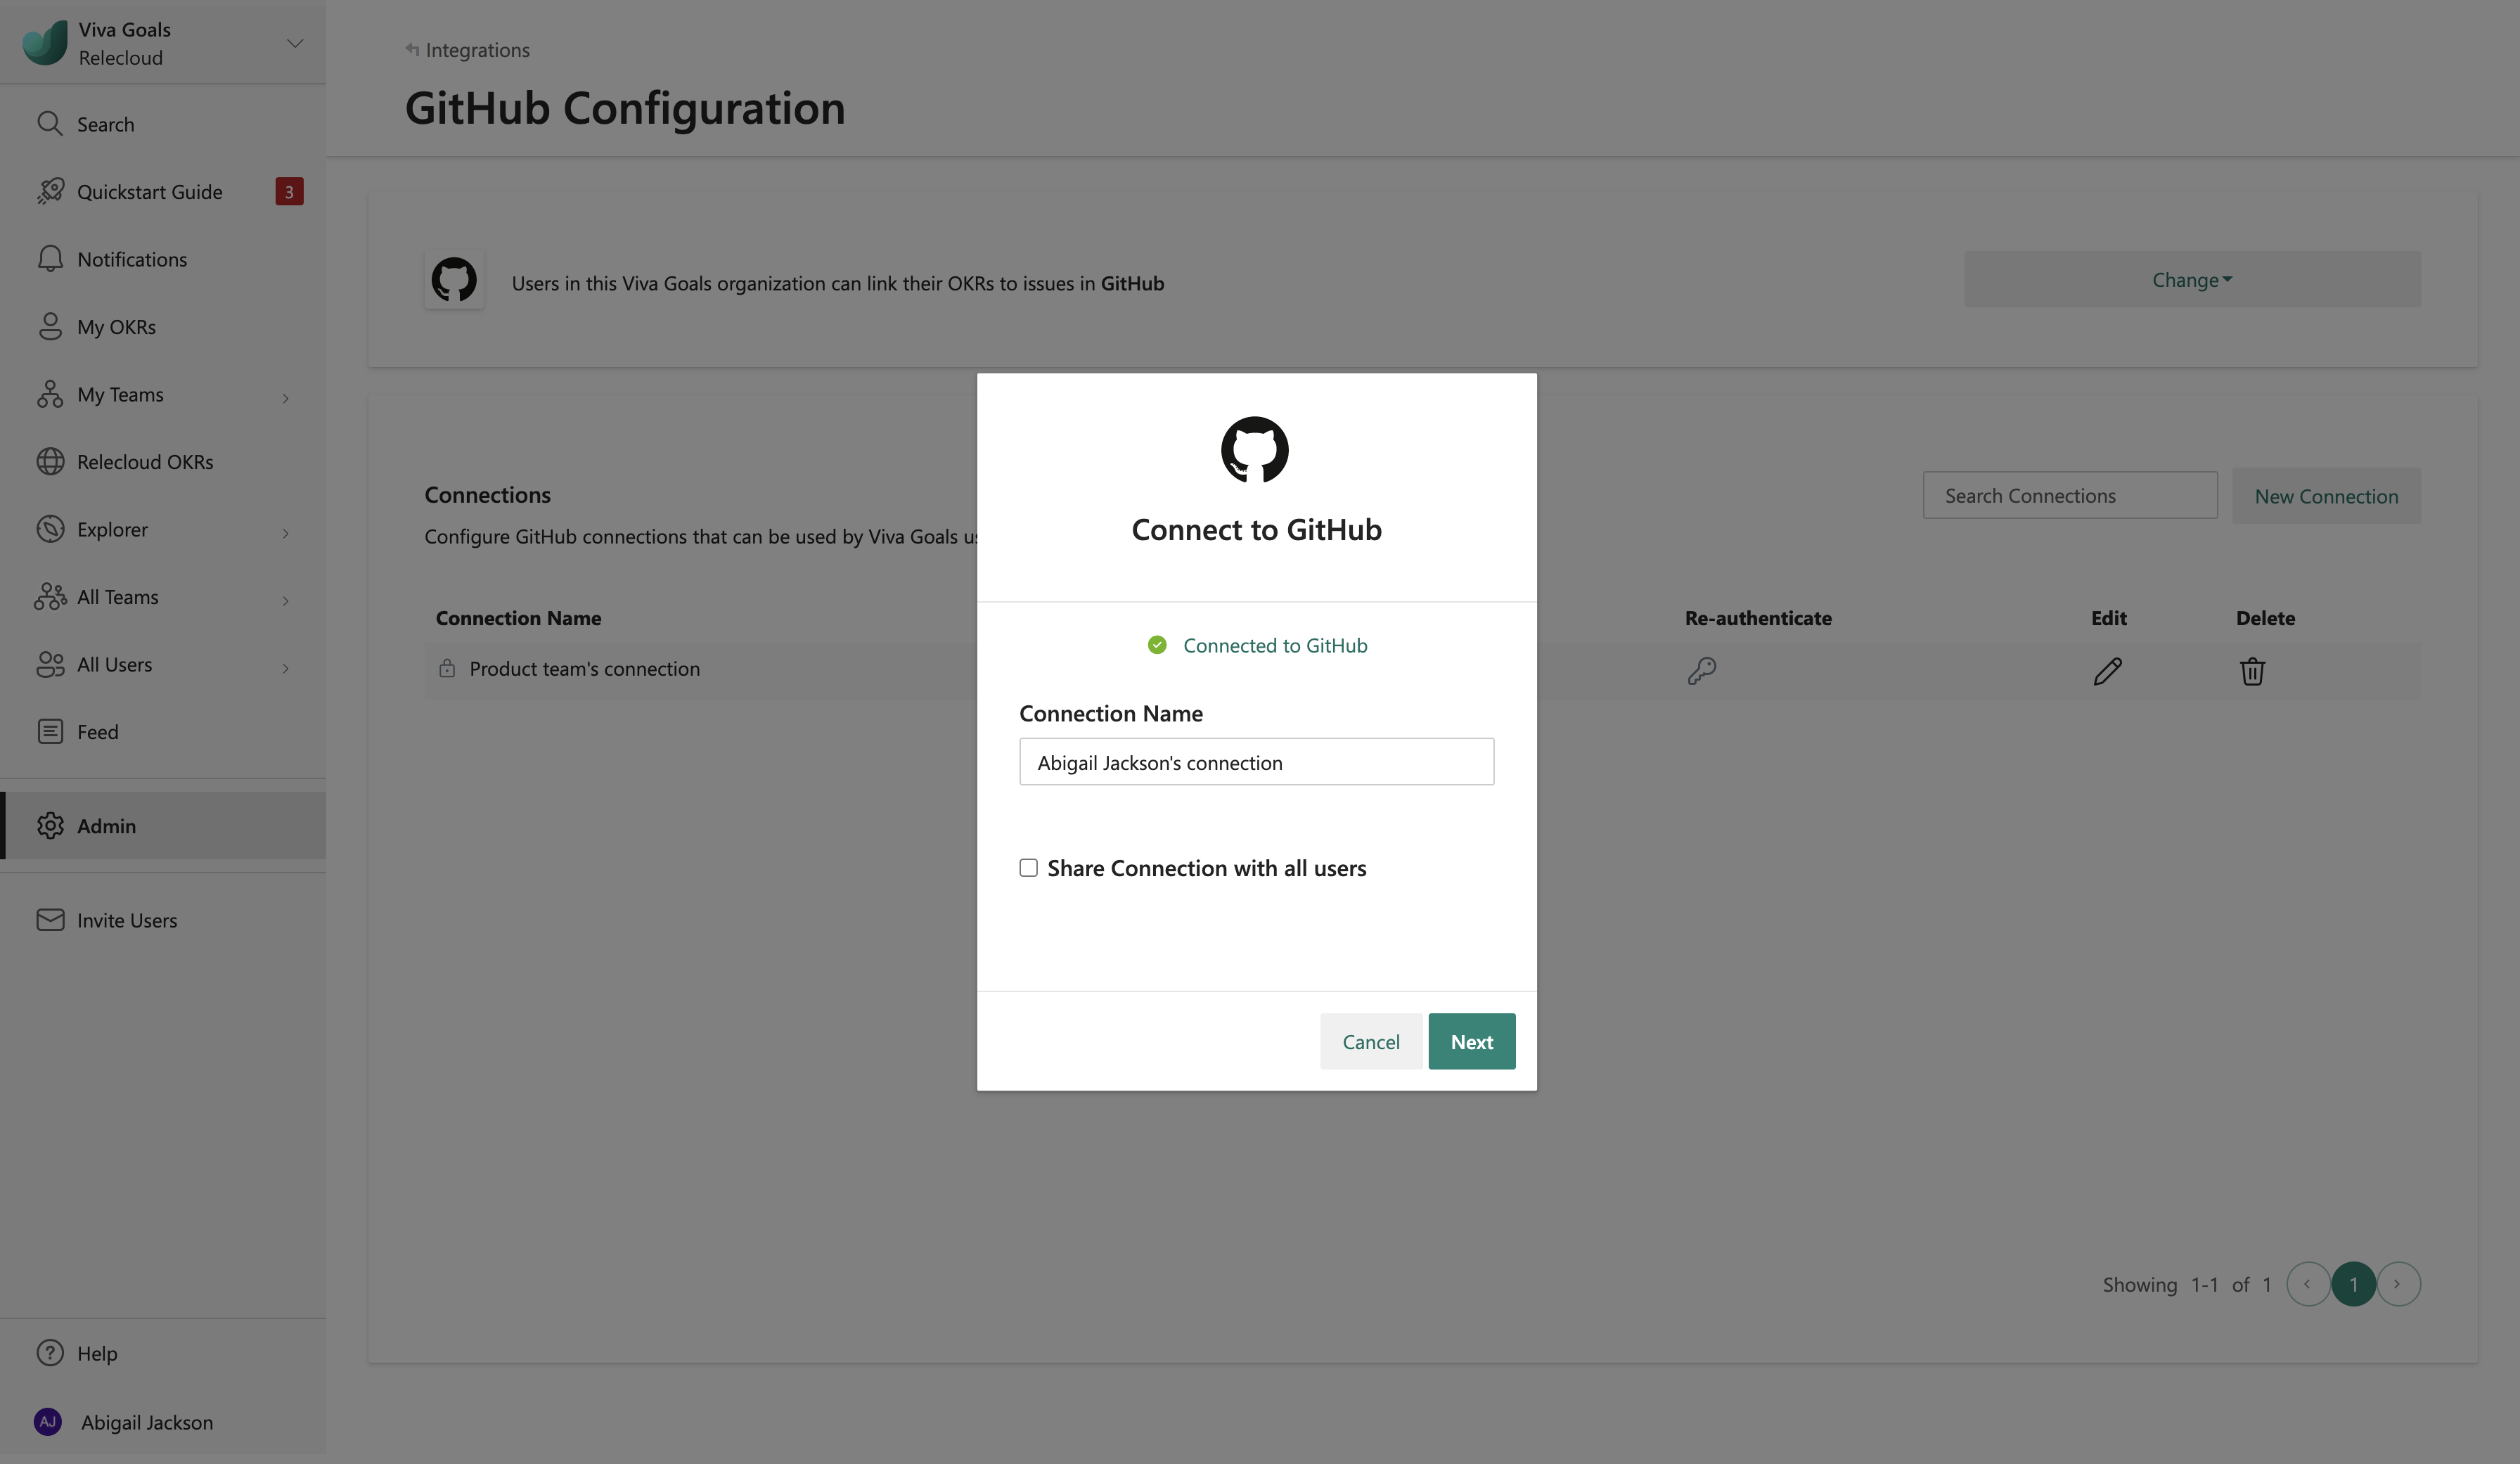Open Notifications bell in sidebar
Screen dimensions: 2520x1464
[x=50, y=259]
